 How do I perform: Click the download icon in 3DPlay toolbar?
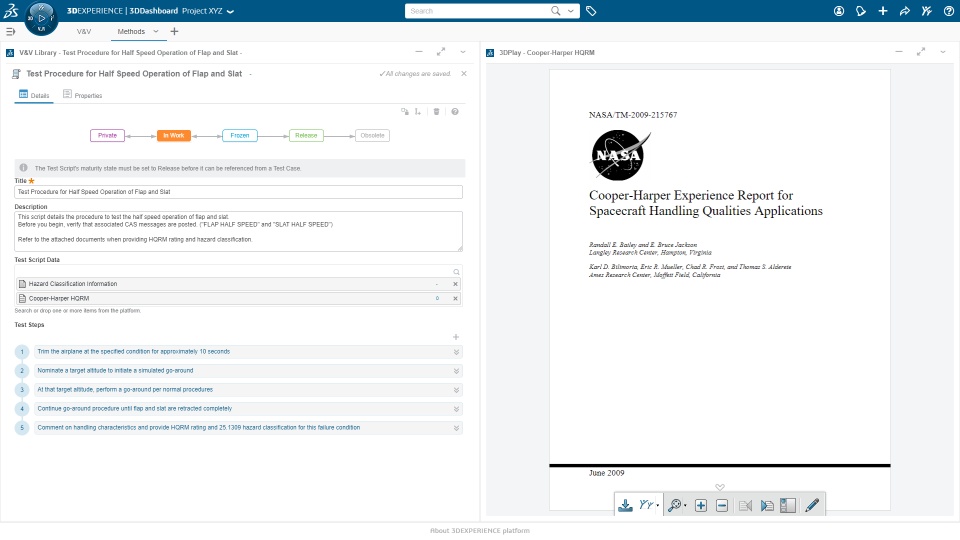(625, 505)
